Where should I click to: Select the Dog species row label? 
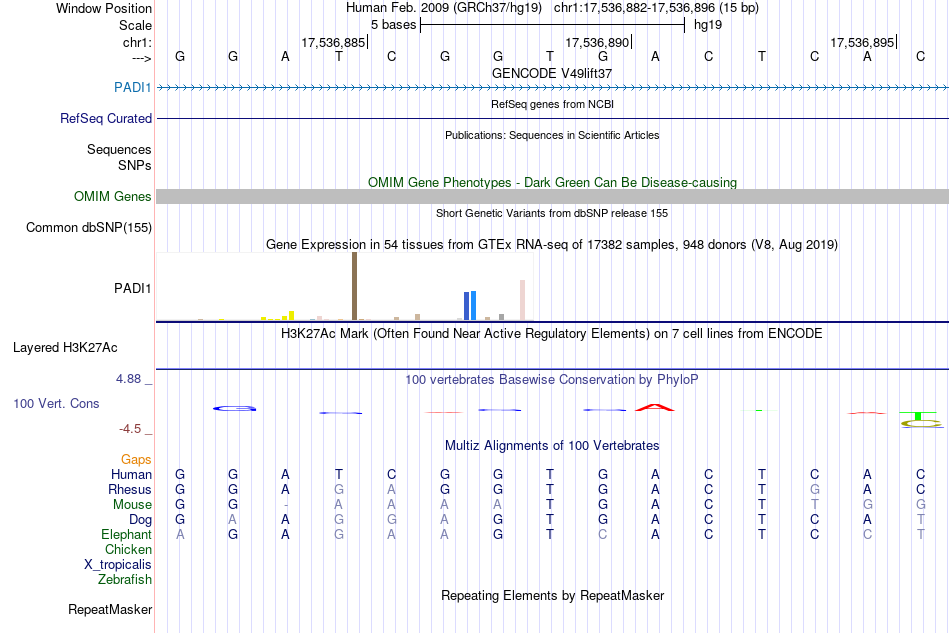point(140,520)
